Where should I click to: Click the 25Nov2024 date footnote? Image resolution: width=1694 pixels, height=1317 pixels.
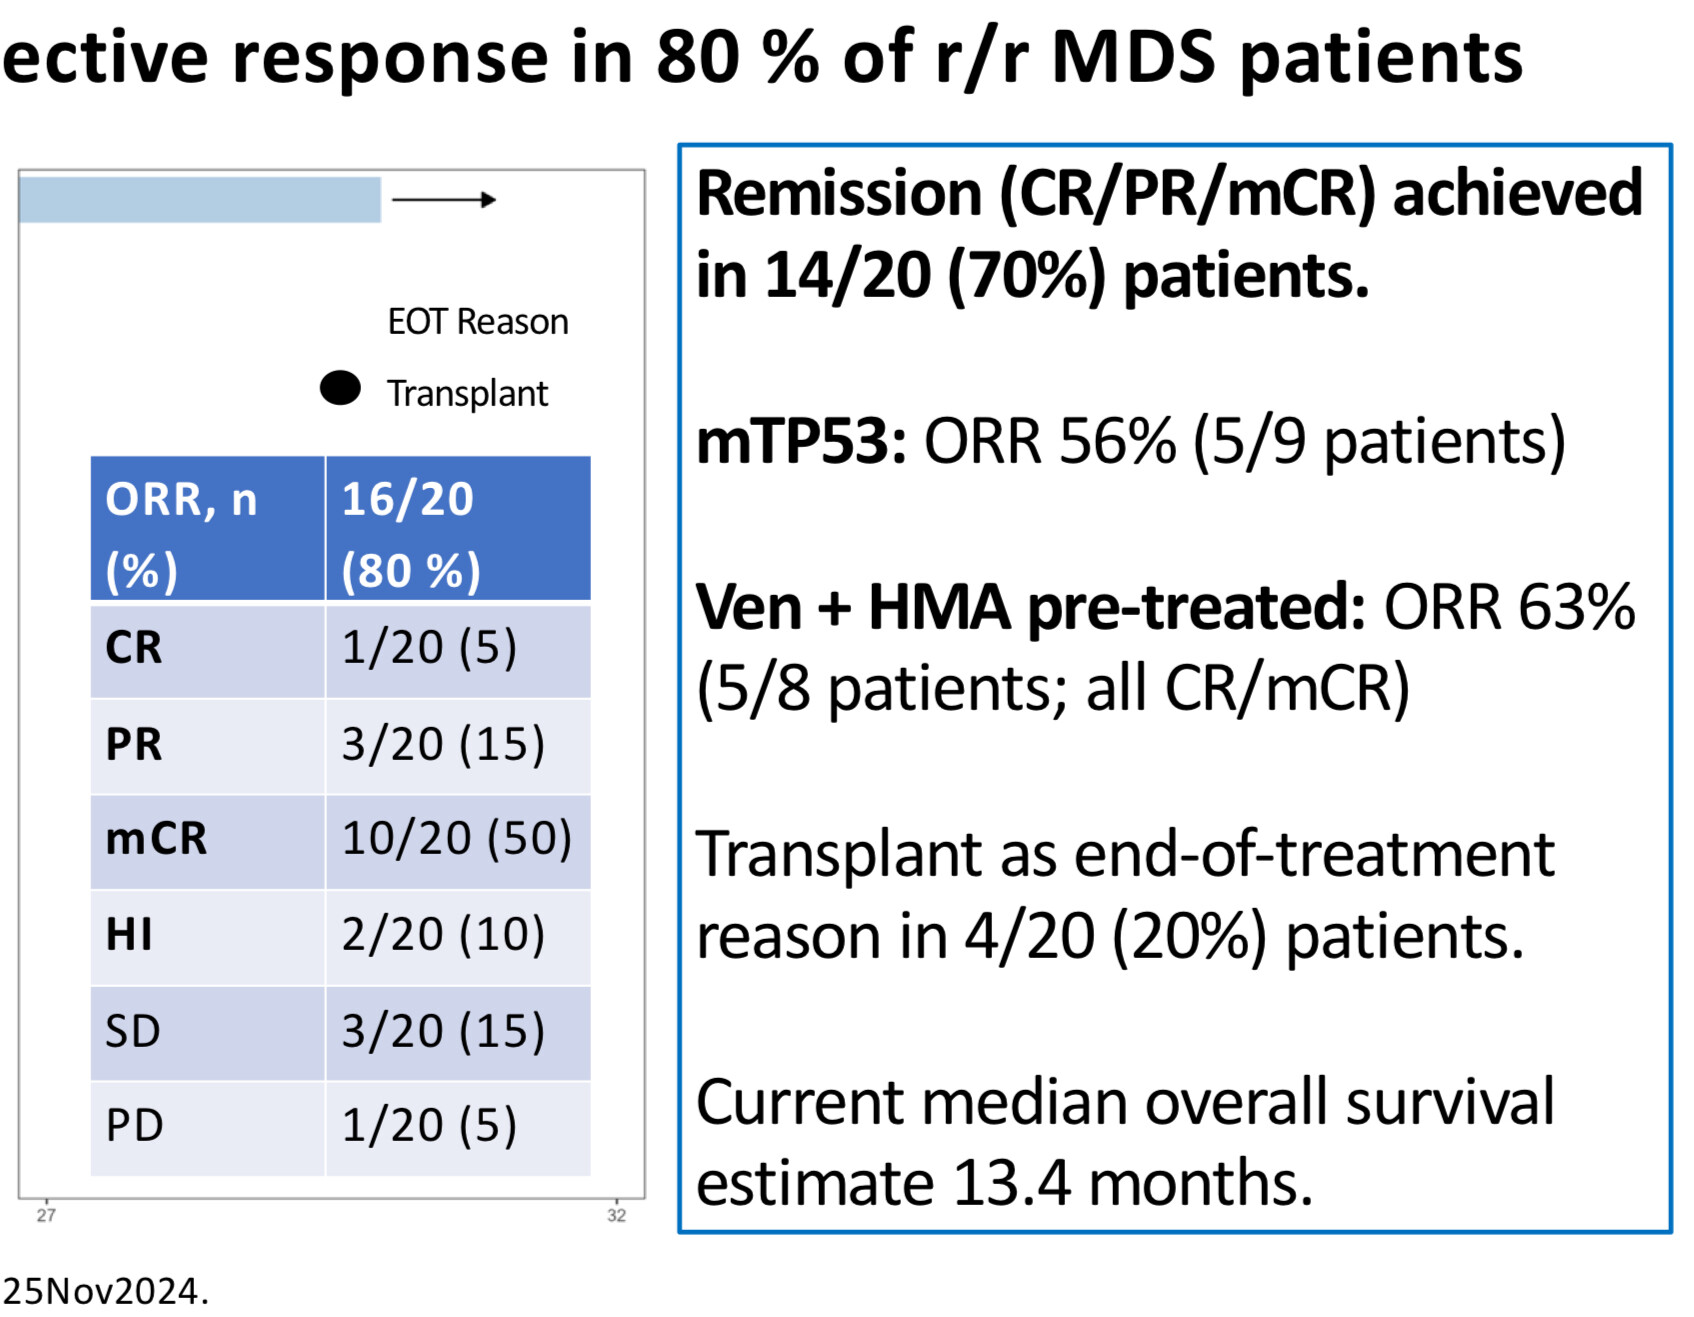(x=105, y=1292)
